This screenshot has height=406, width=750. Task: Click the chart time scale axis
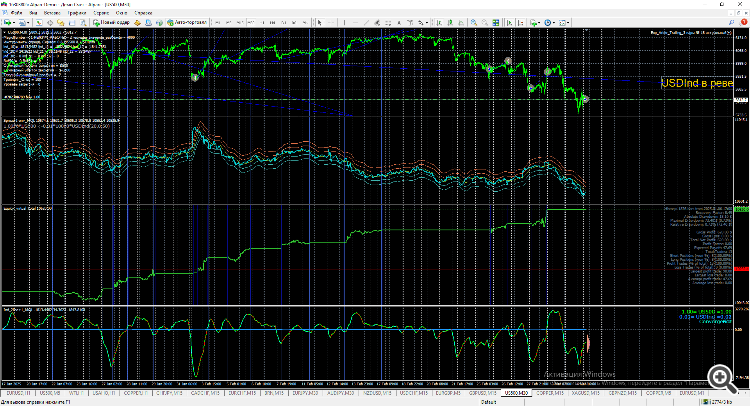point(366,384)
